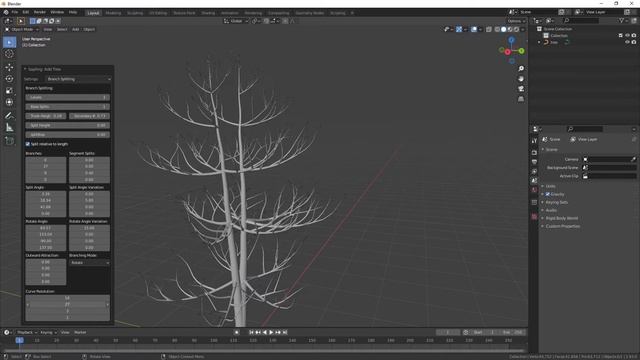
Task: Enable Split relative to length checkbox
Action: click(x=28, y=144)
